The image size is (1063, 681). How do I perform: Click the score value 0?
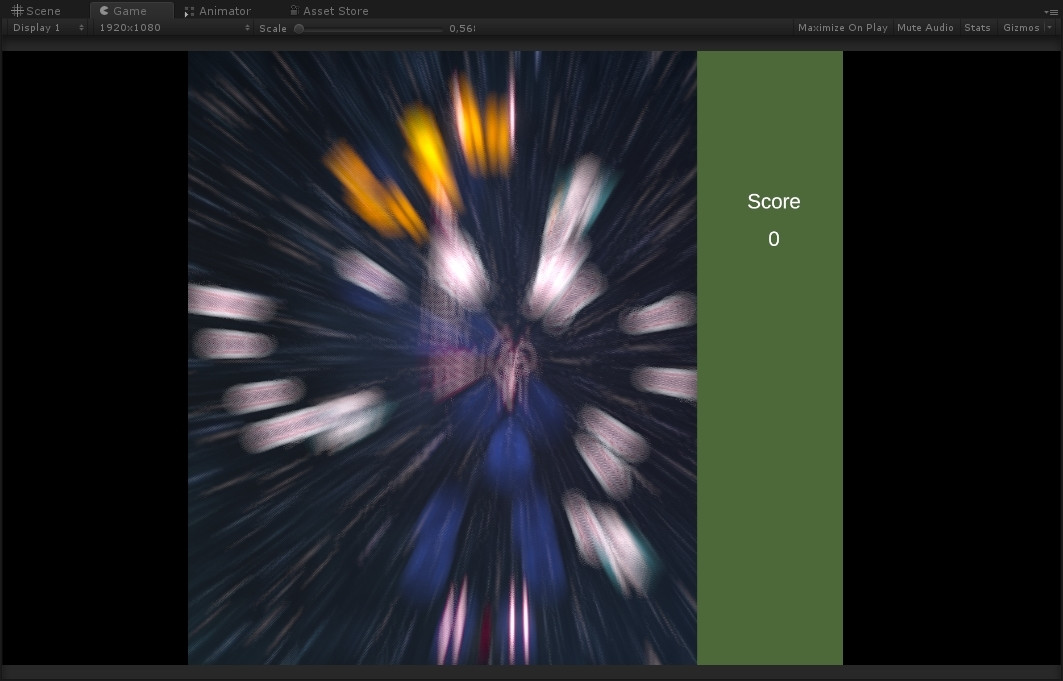tap(774, 239)
